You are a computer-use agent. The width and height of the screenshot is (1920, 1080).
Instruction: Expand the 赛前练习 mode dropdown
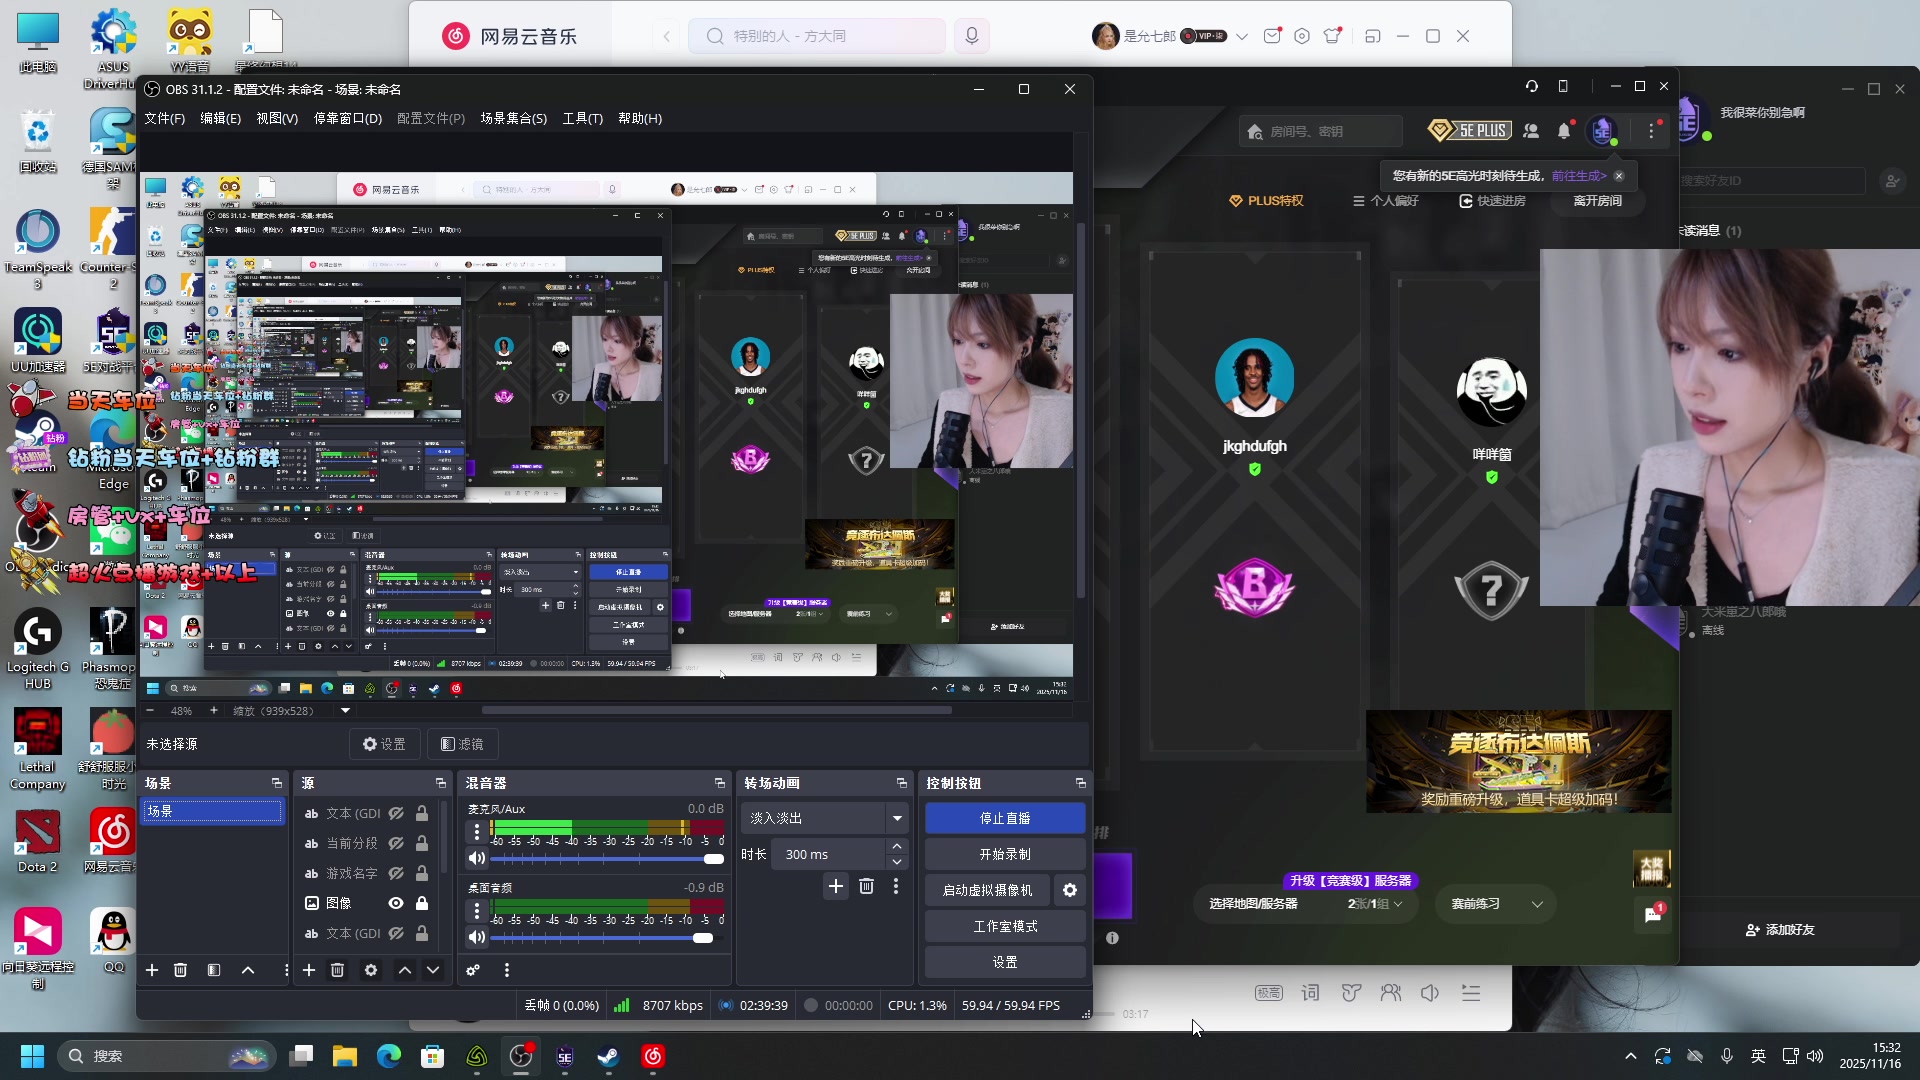point(1537,904)
